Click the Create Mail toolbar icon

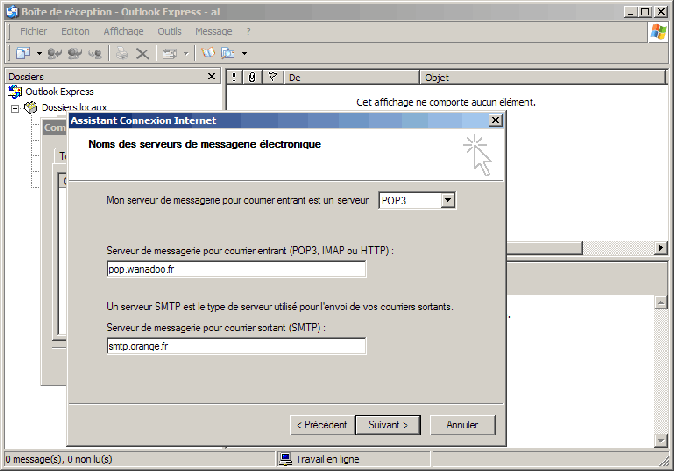point(23,53)
